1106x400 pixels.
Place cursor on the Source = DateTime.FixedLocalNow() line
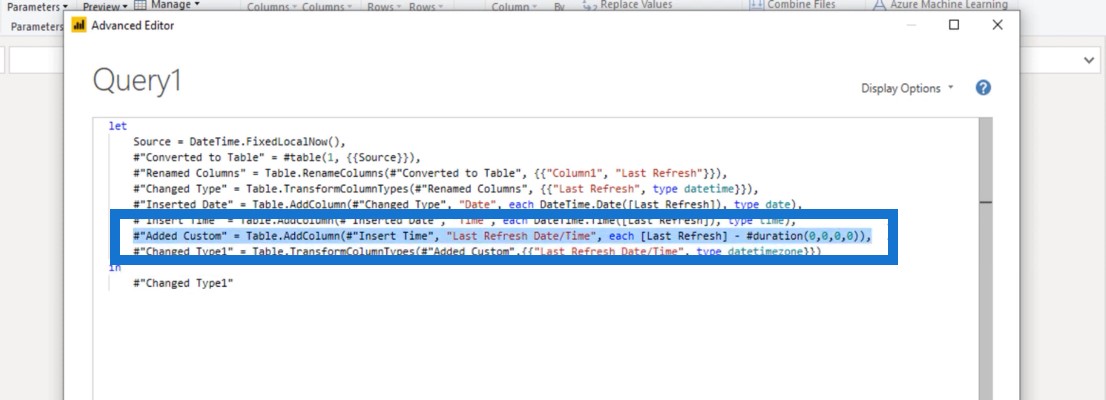coord(239,142)
